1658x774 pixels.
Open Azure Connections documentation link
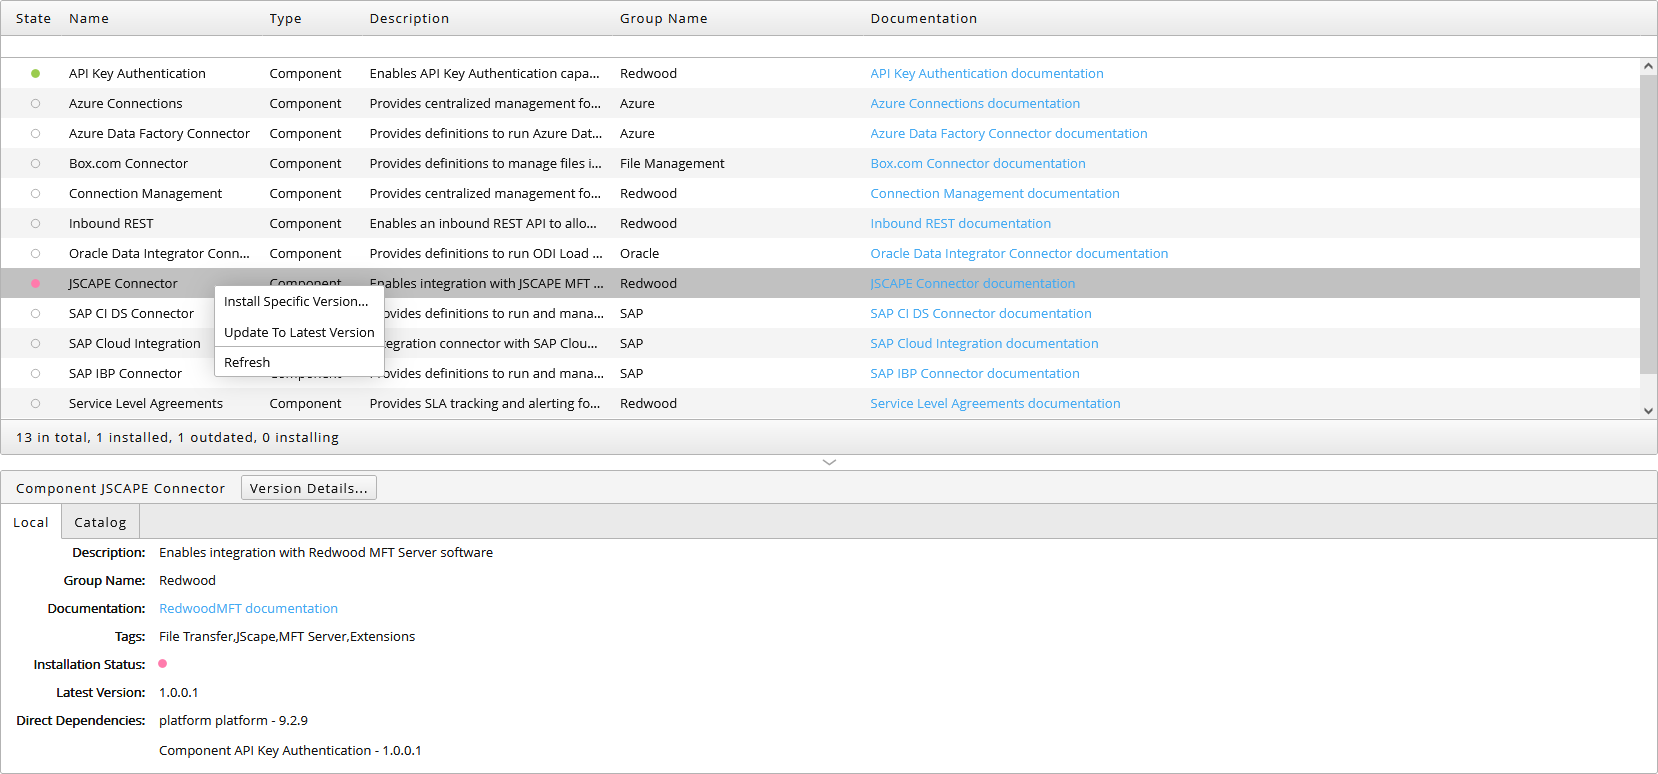[x=975, y=103]
